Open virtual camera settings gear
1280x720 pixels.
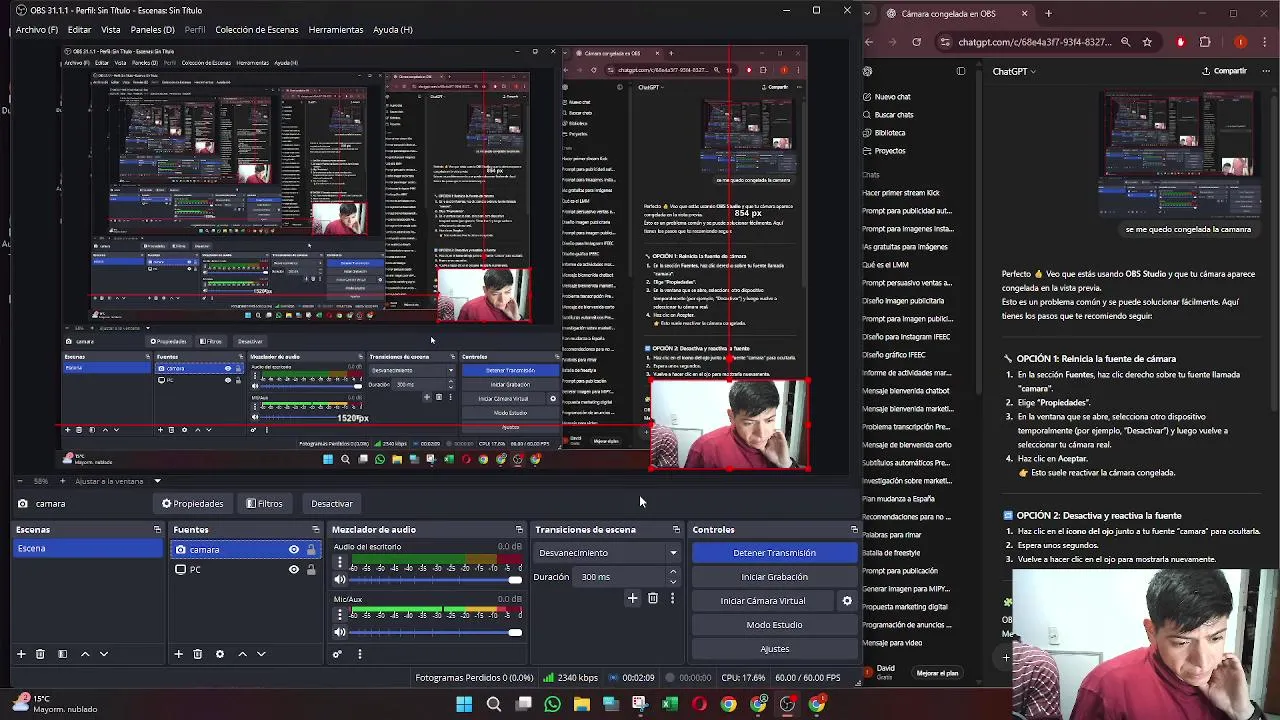point(847,600)
